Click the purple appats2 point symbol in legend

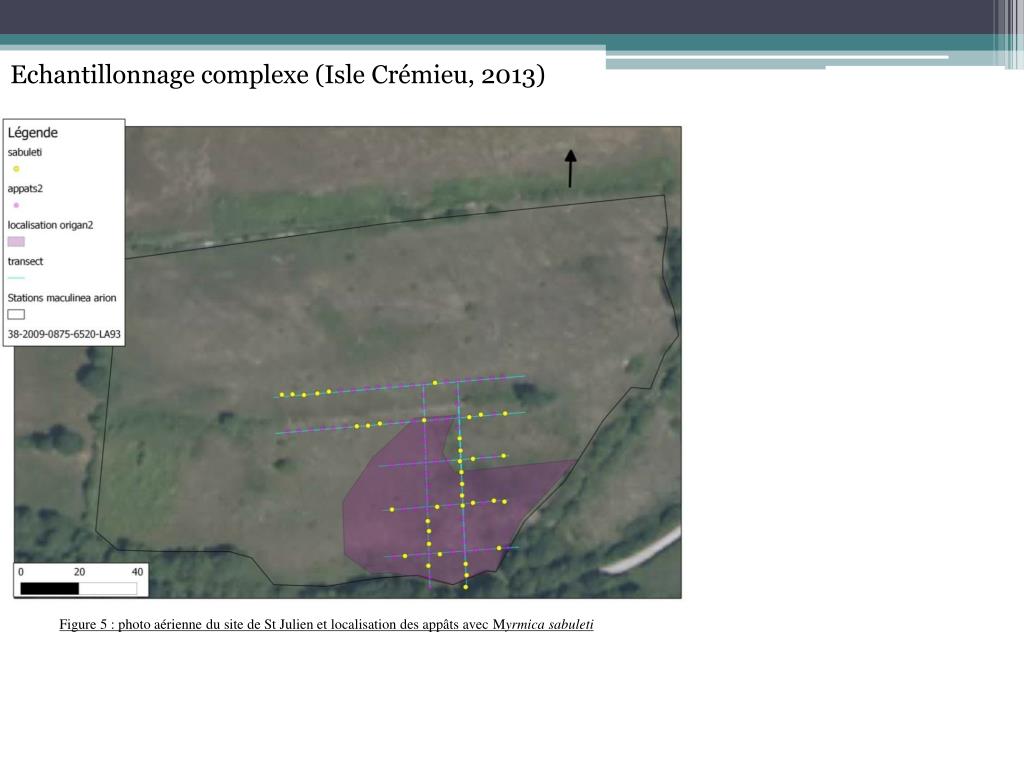tap(16, 205)
